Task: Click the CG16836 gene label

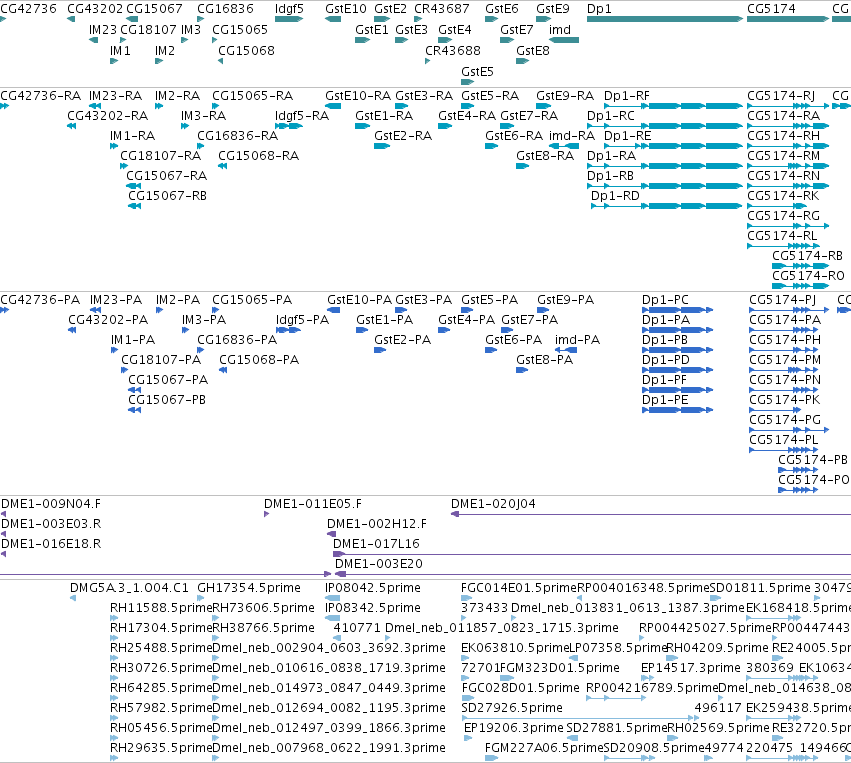Action: click(x=225, y=9)
